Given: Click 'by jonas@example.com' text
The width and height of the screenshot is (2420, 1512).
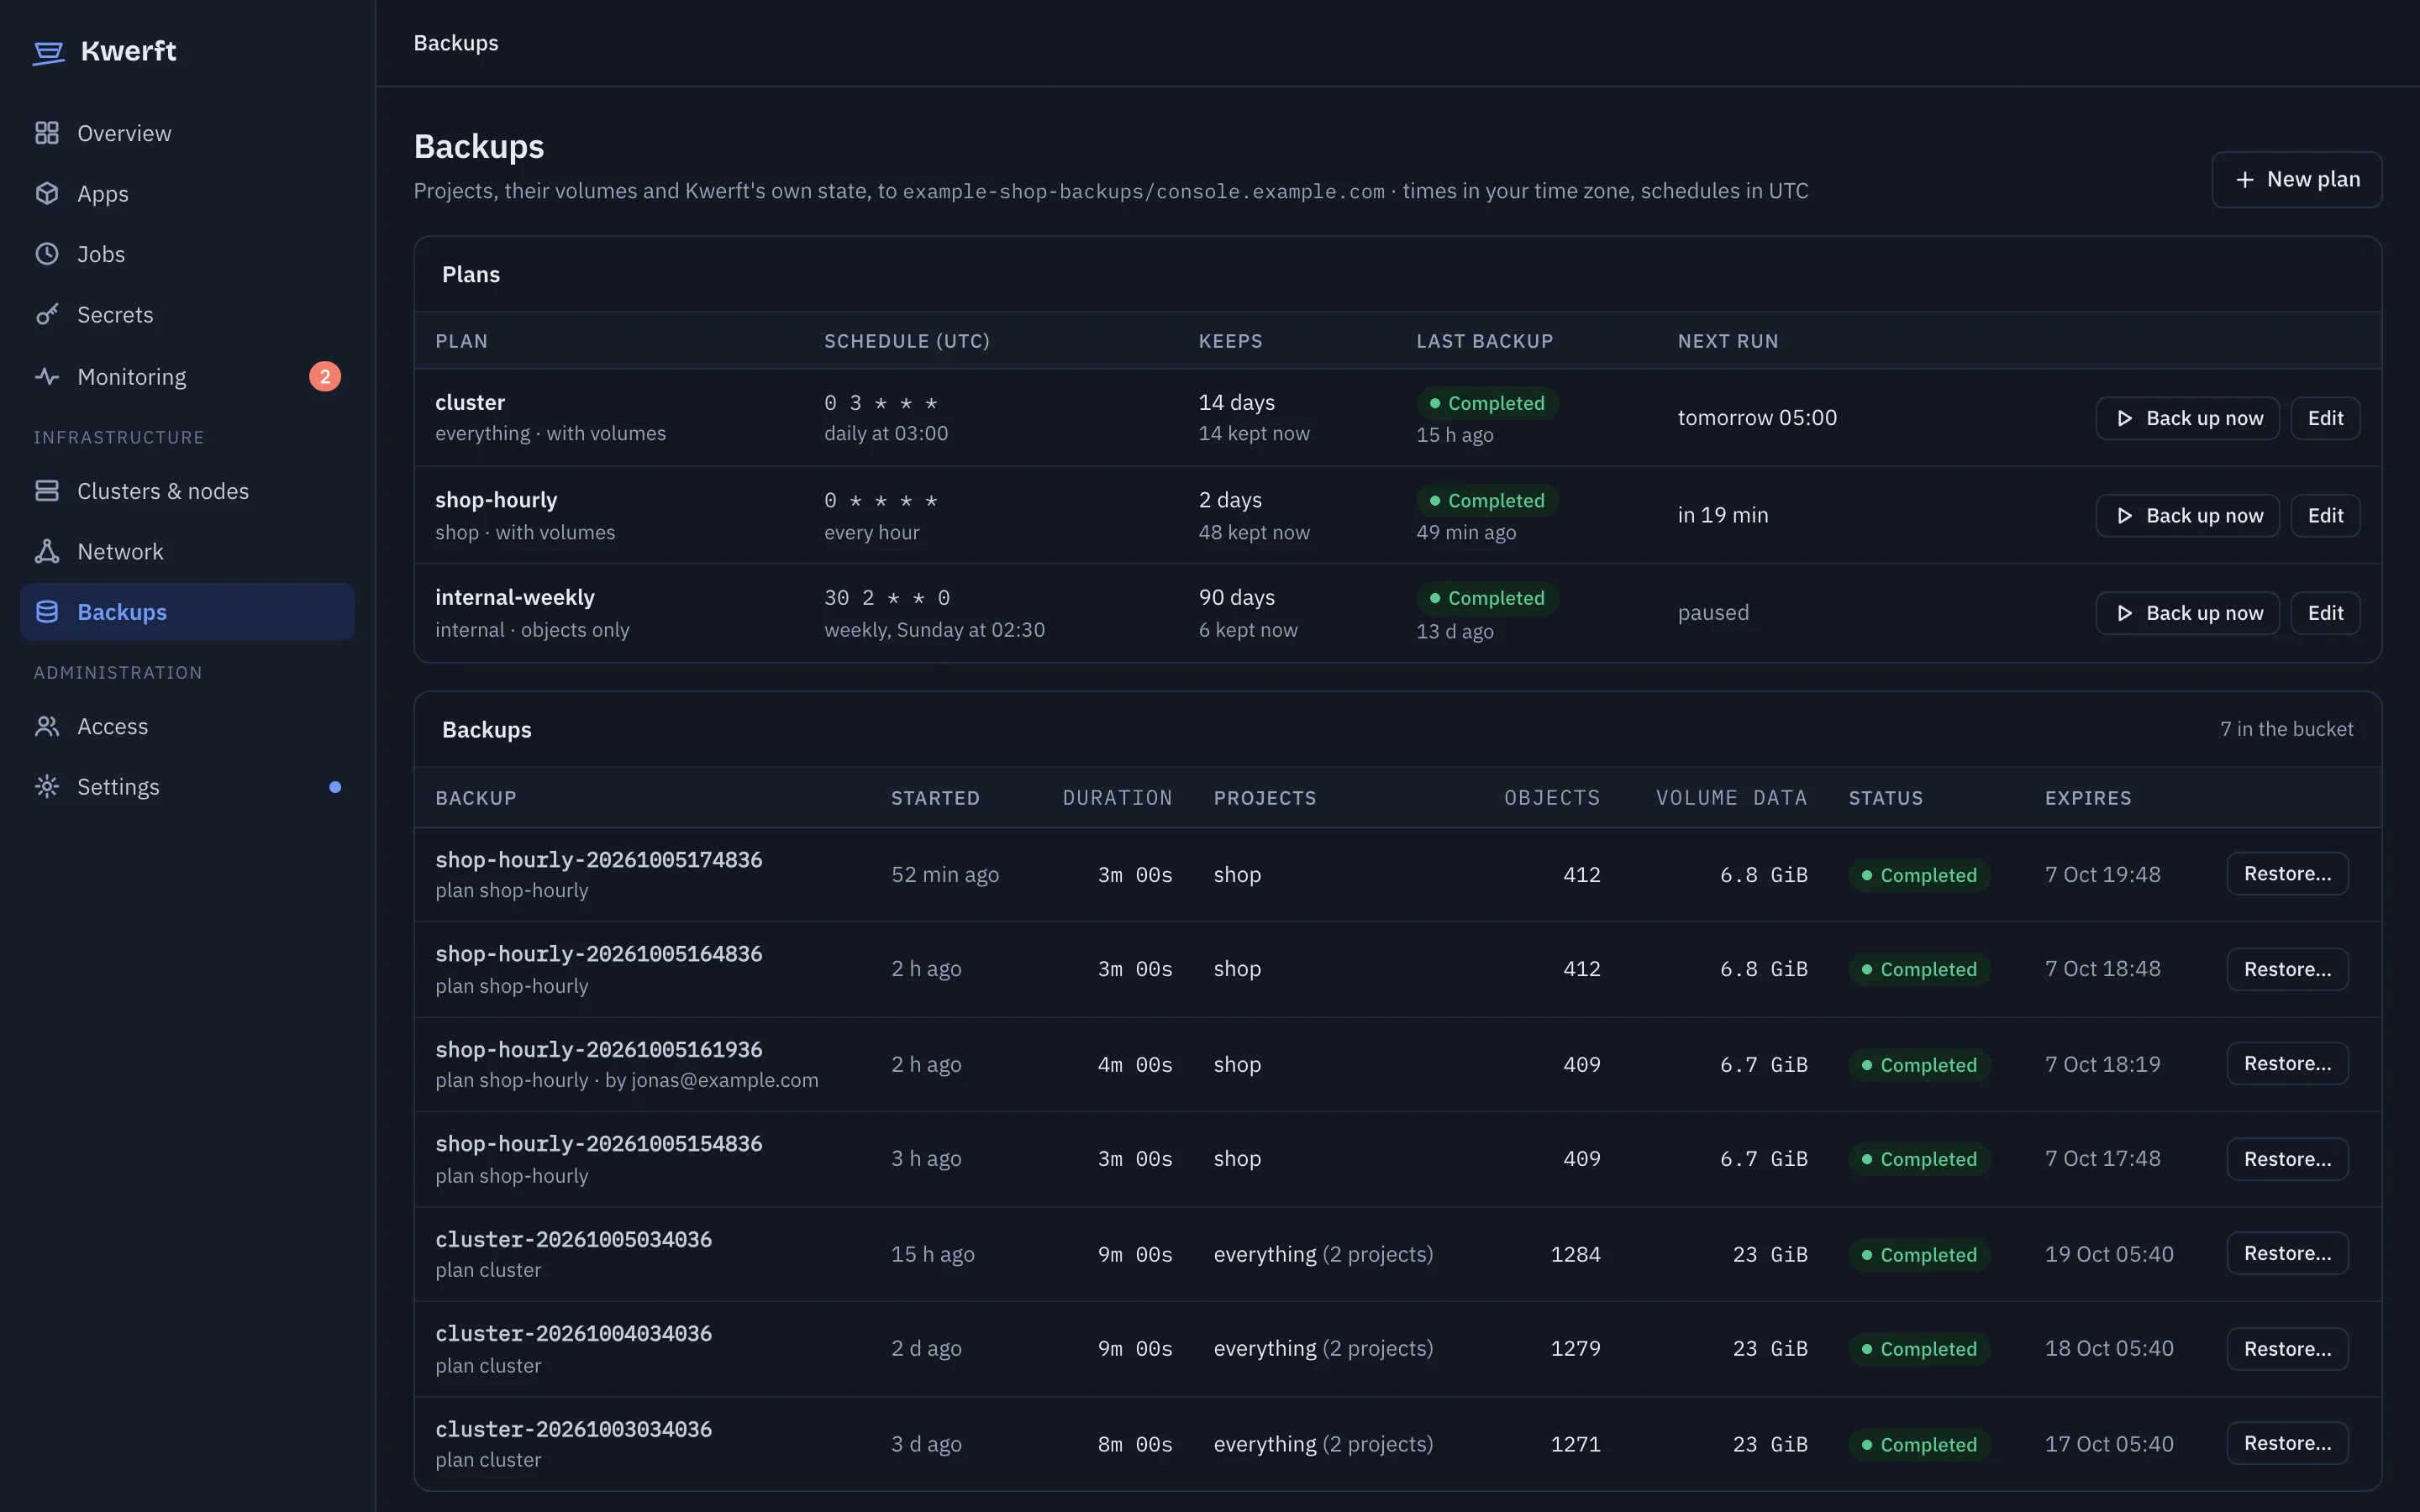Looking at the screenshot, I should [x=711, y=1080].
